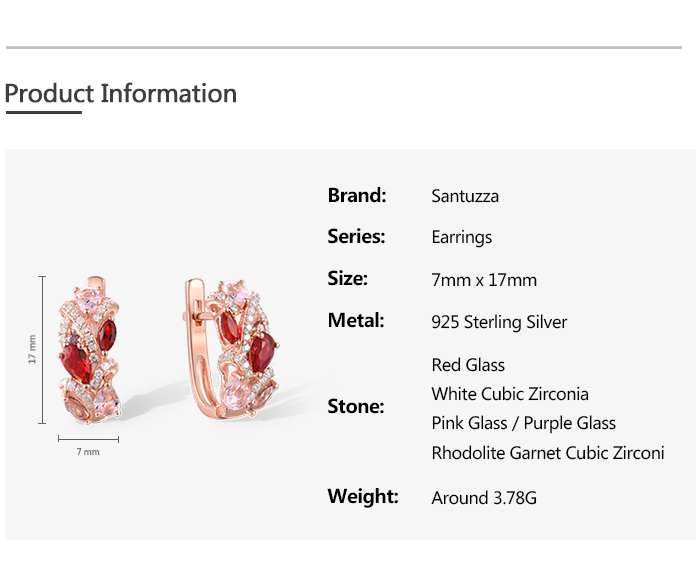The width and height of the screenshot is (700, 588).
Task: Select the Pink Glass / Purple Glass entry
Action: [523, 423]
